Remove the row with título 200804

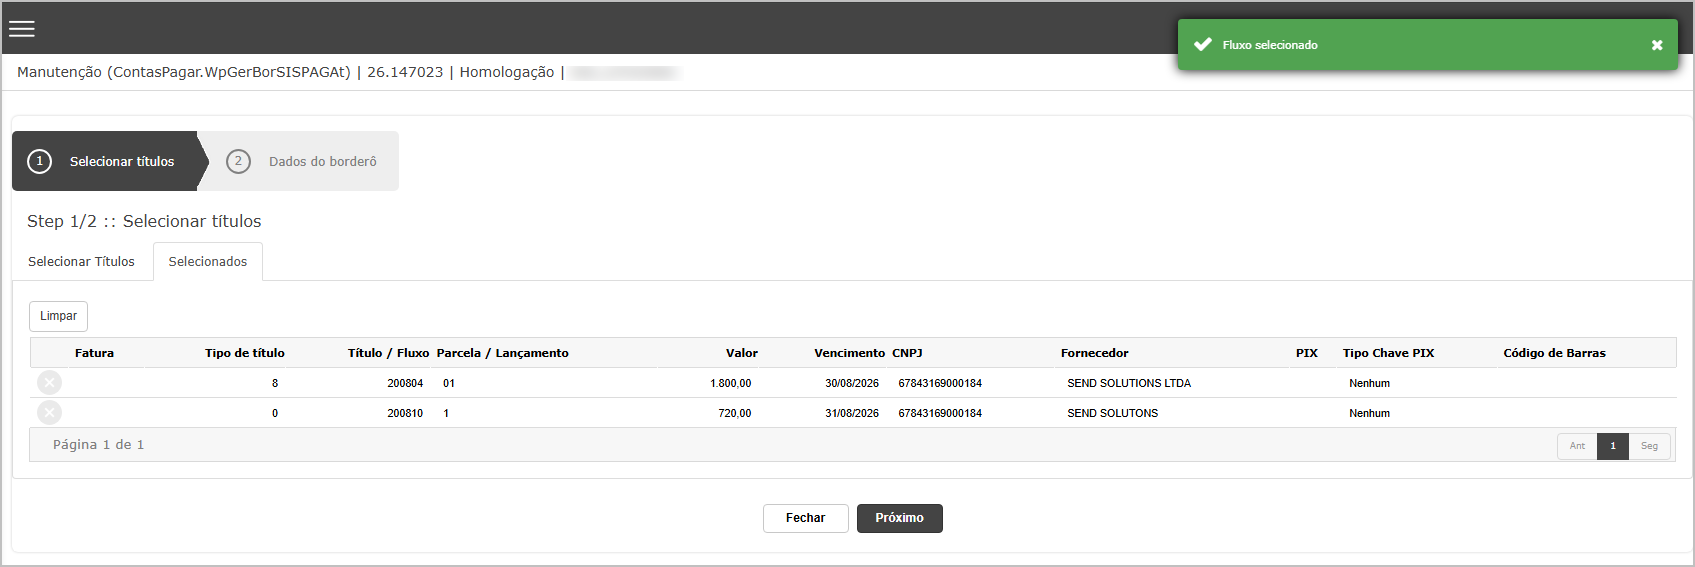(x=49, y=383)
